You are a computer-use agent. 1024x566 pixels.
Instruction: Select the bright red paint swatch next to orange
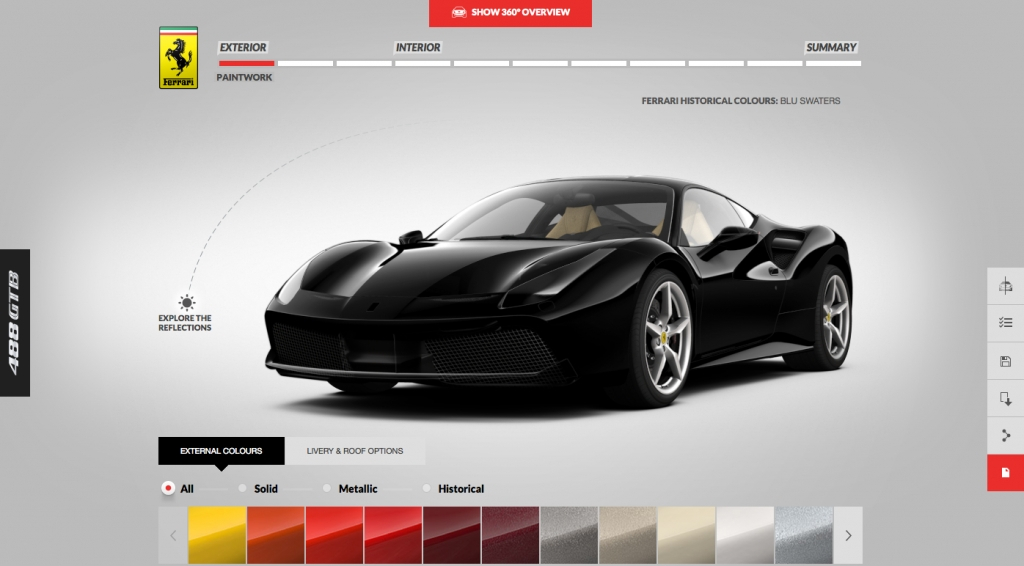[x=334, y=535]
